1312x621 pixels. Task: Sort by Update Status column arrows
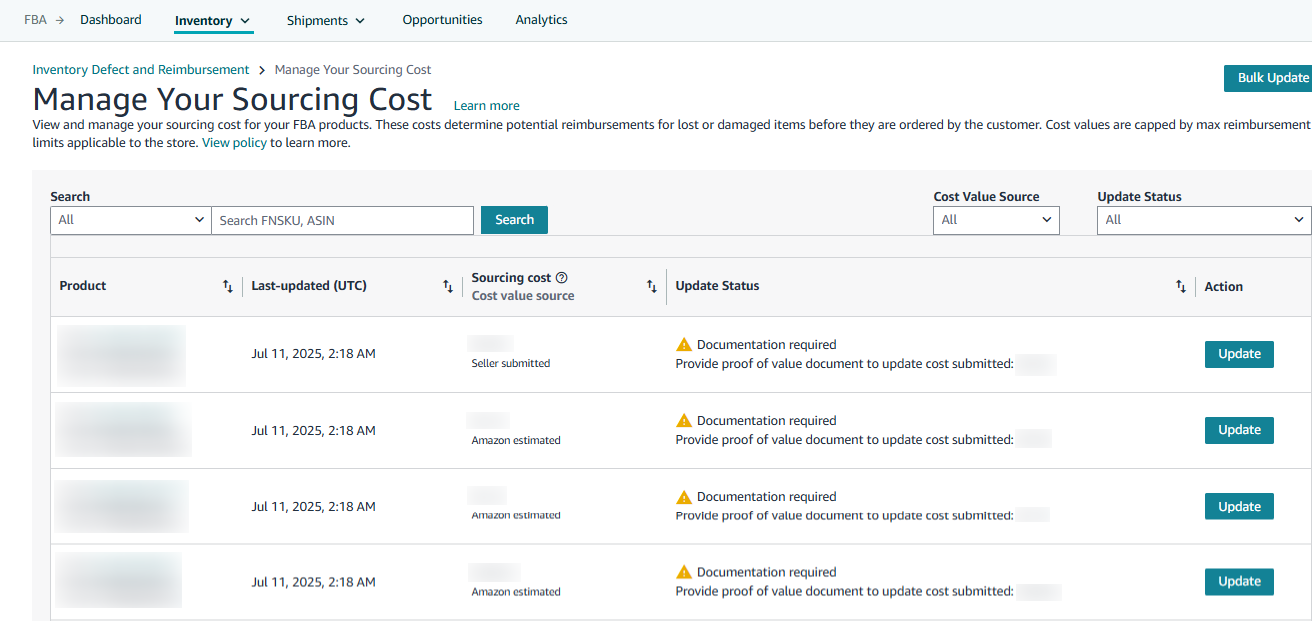(x=1181, y=287)
